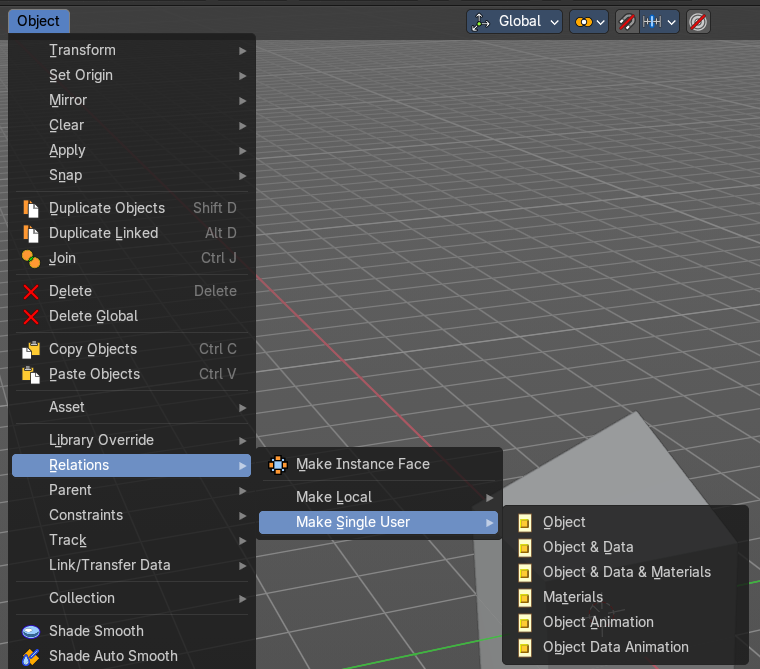The width and height of the screenshot is (760, 669).
Task: Open the Collection submenu
Action: coord(131,598)
